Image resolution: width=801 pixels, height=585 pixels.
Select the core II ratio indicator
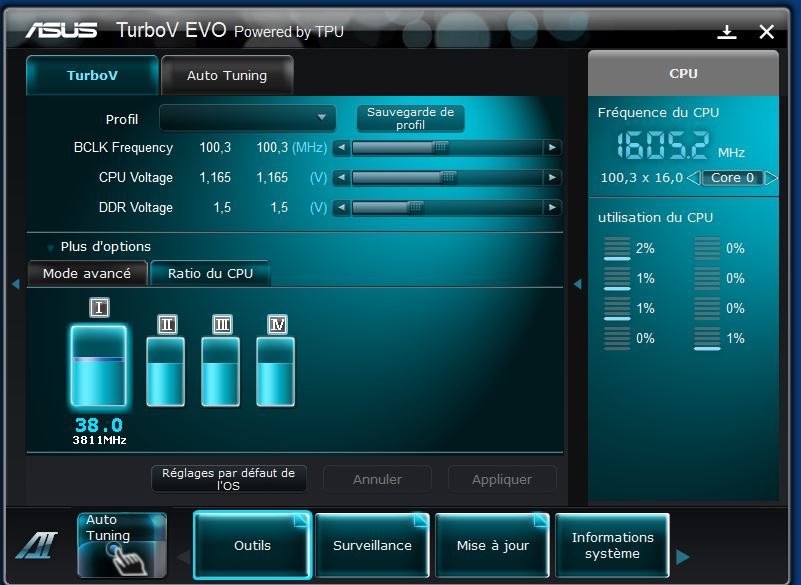(167, 324)
